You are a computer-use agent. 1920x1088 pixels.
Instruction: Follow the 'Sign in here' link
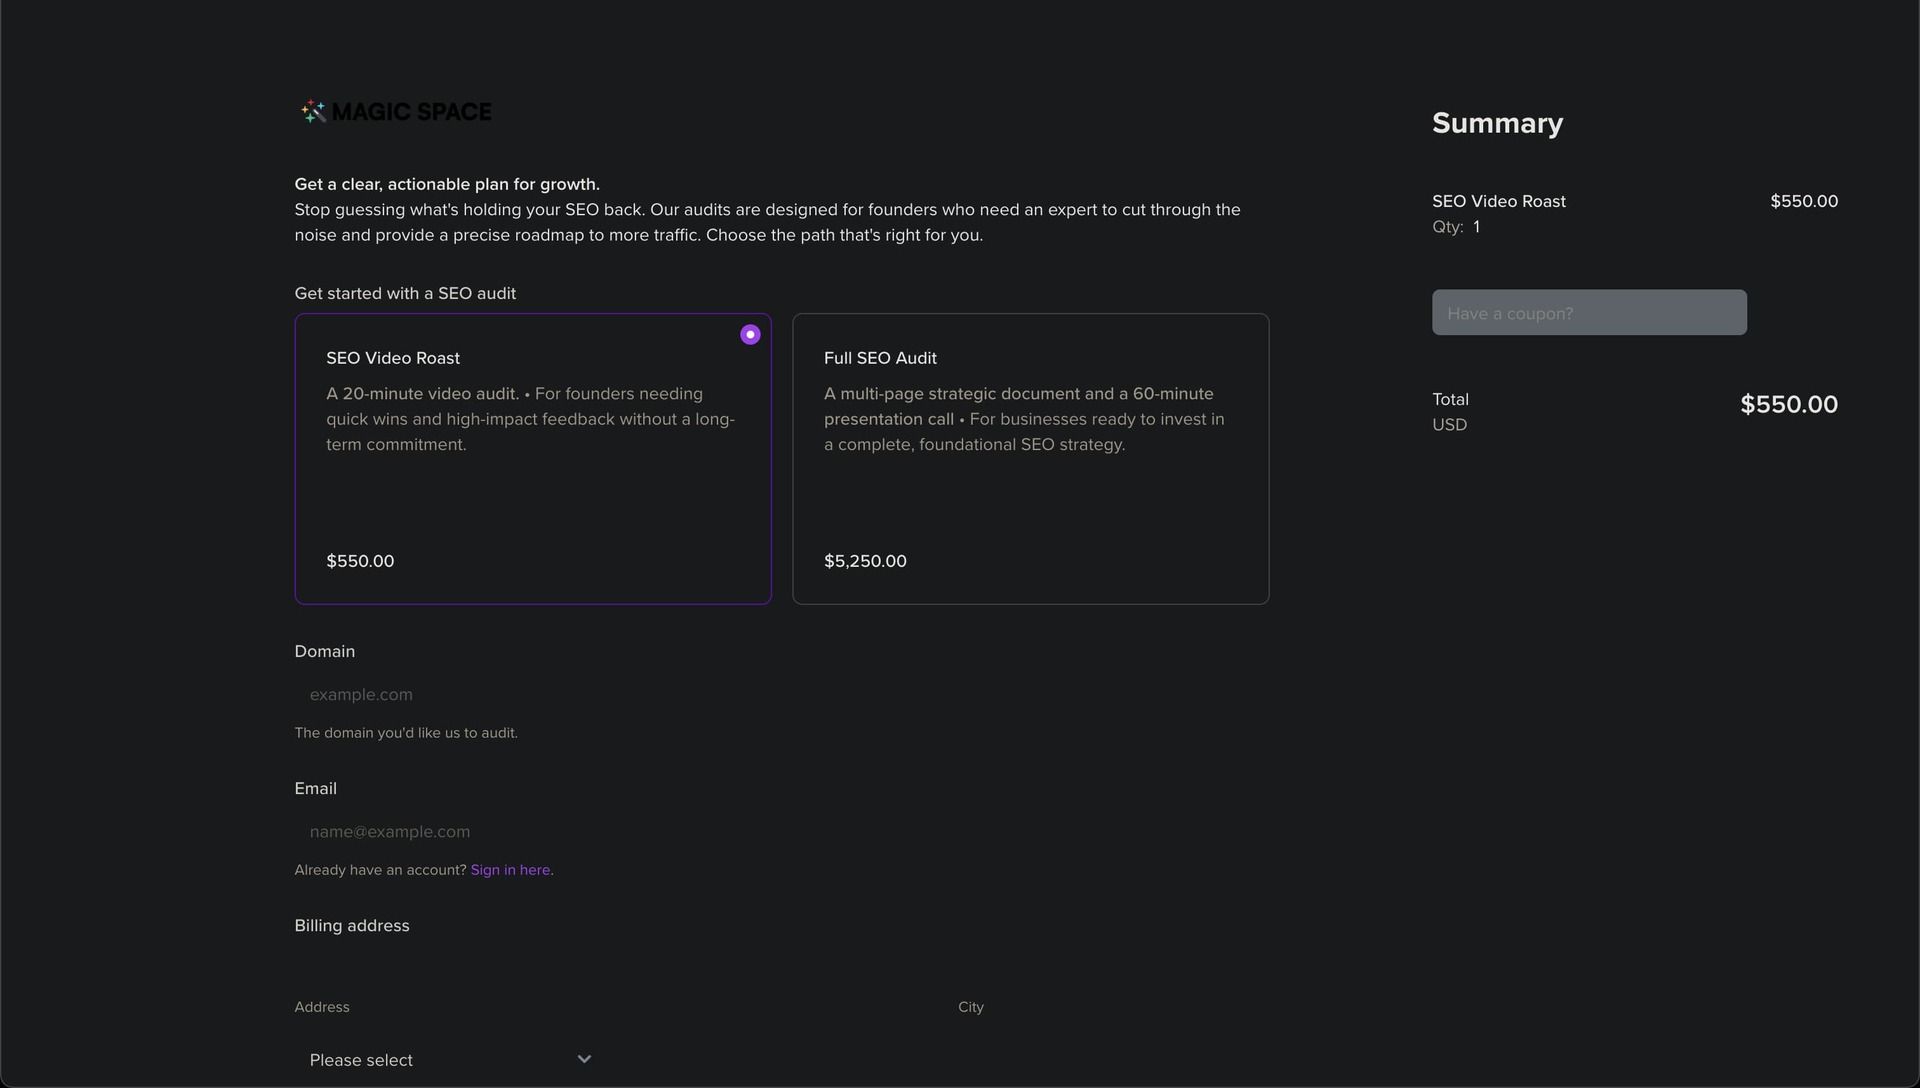point(510,870)
